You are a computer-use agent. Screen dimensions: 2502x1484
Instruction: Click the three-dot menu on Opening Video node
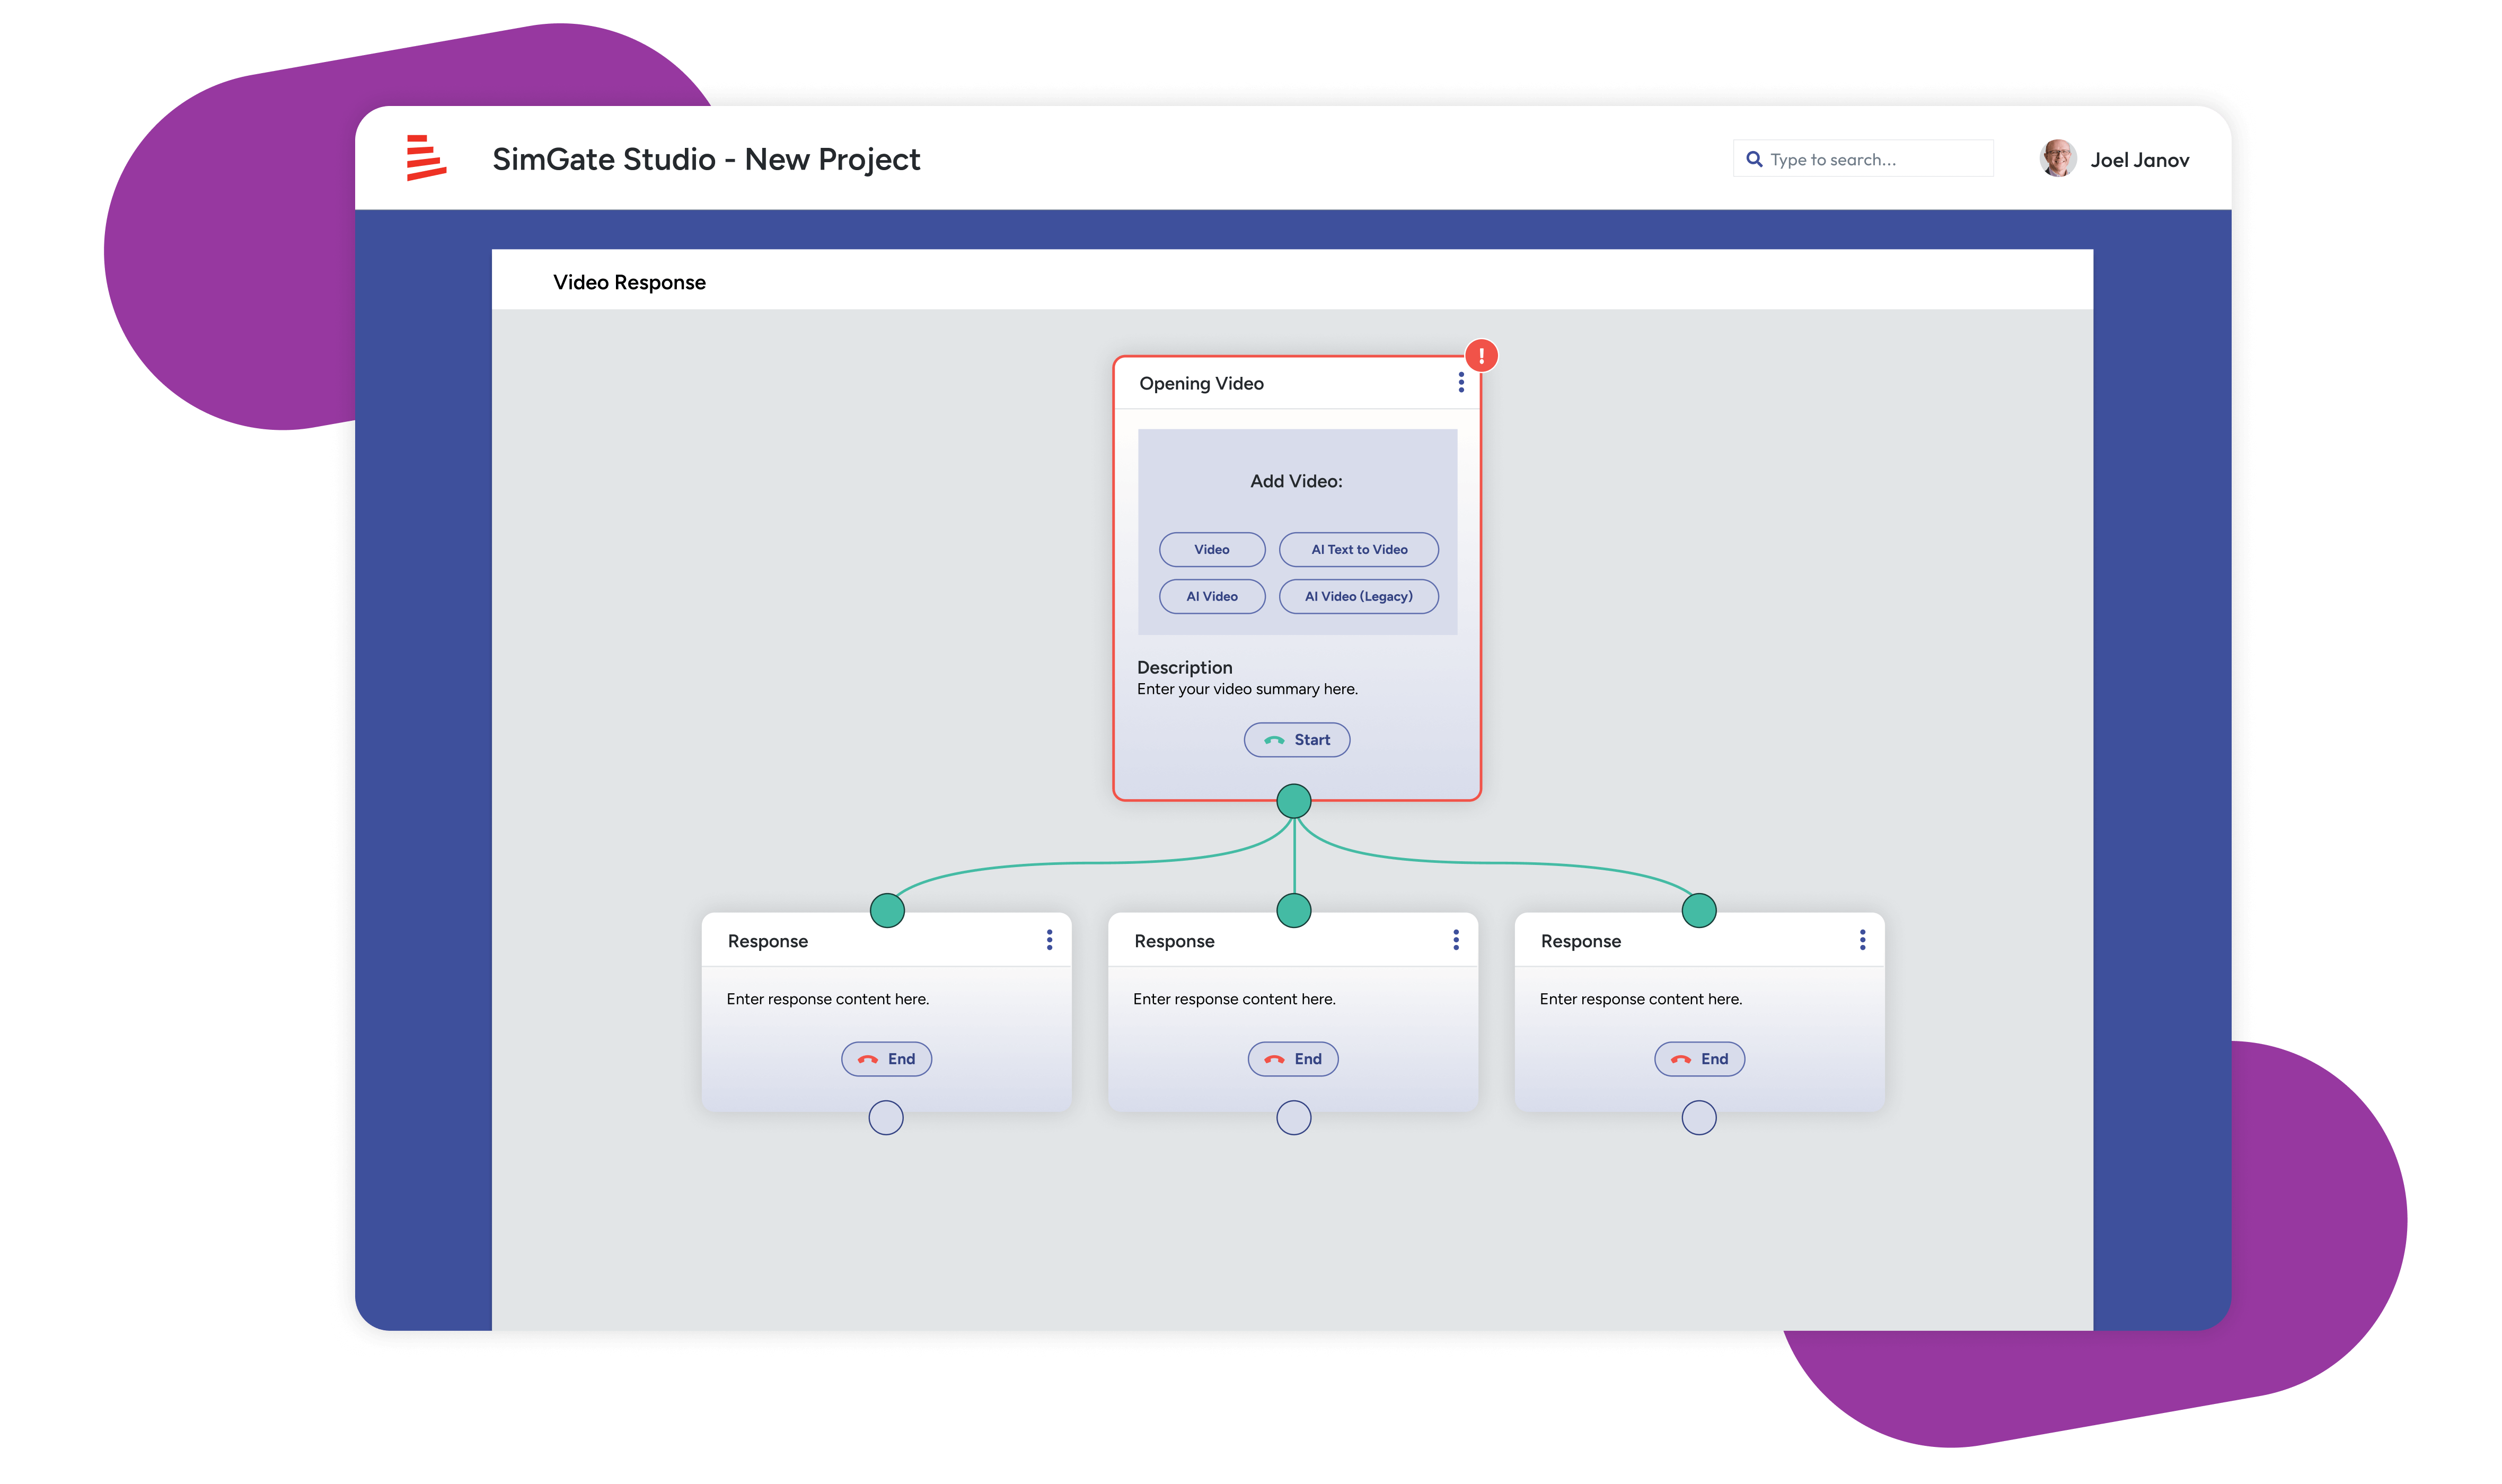1458,383
